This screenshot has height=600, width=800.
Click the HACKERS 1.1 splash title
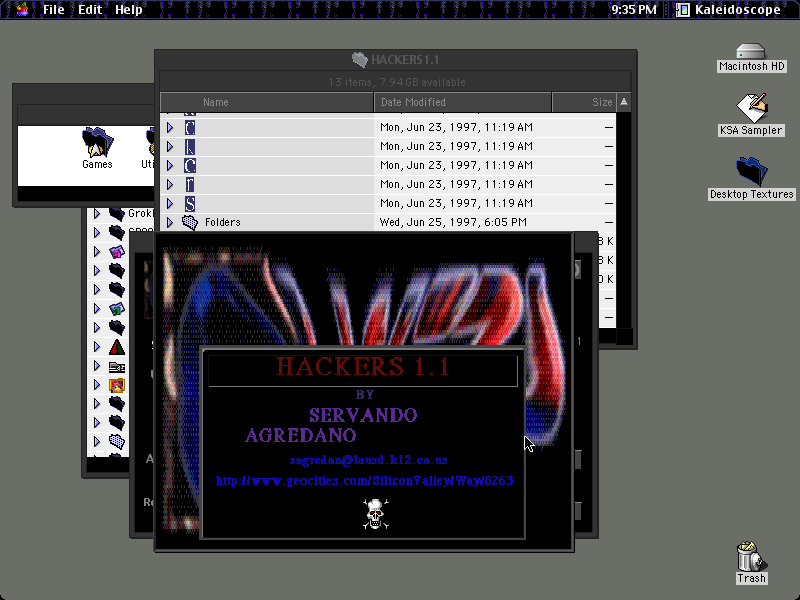tap(363, 367)
